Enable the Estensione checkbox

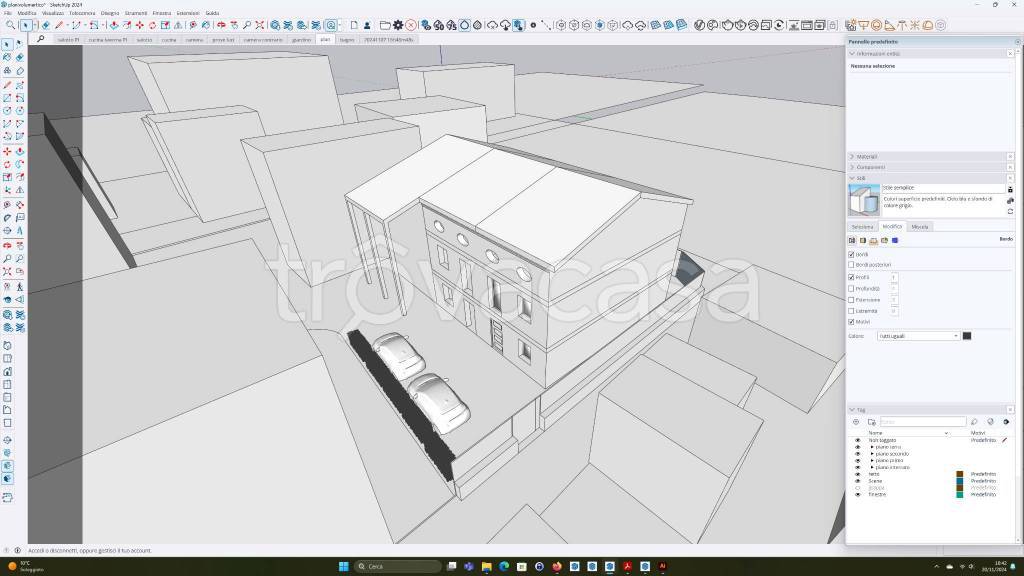852,300
